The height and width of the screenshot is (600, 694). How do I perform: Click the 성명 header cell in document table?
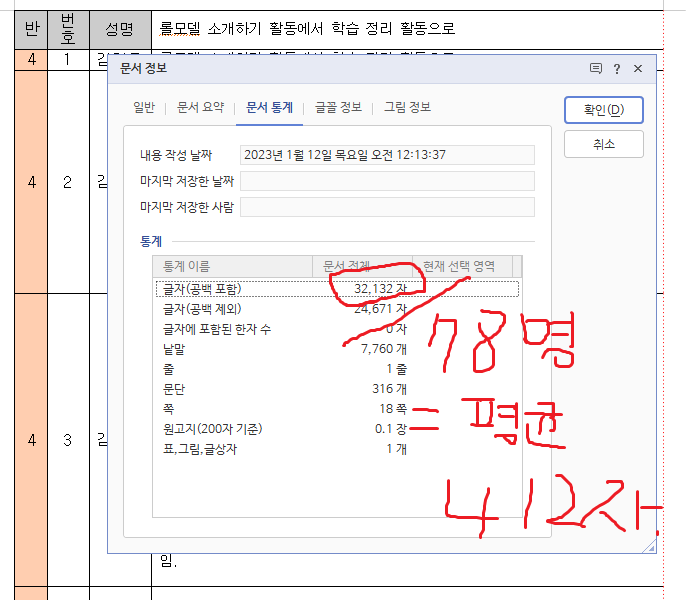[x=120, y=30]
